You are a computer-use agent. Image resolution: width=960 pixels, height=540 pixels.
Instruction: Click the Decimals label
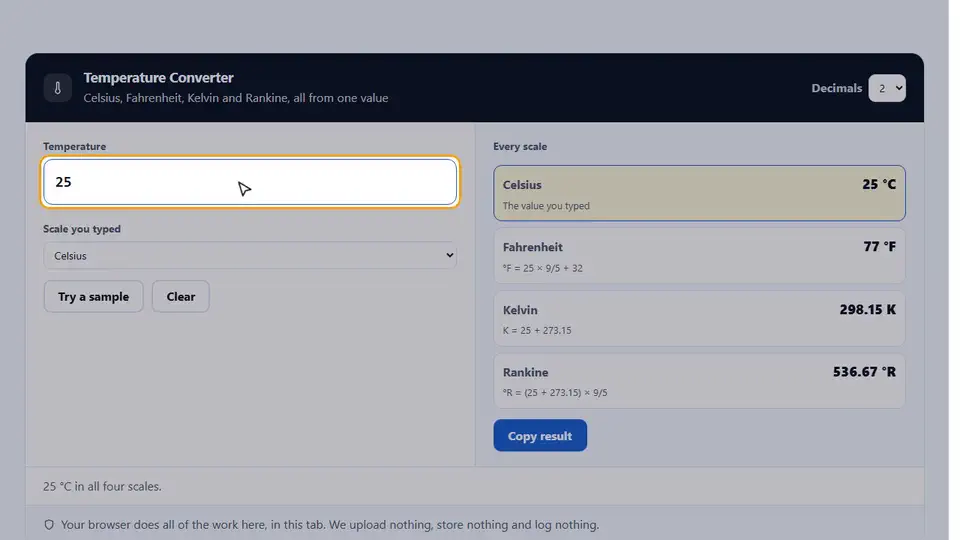(836, 88)
